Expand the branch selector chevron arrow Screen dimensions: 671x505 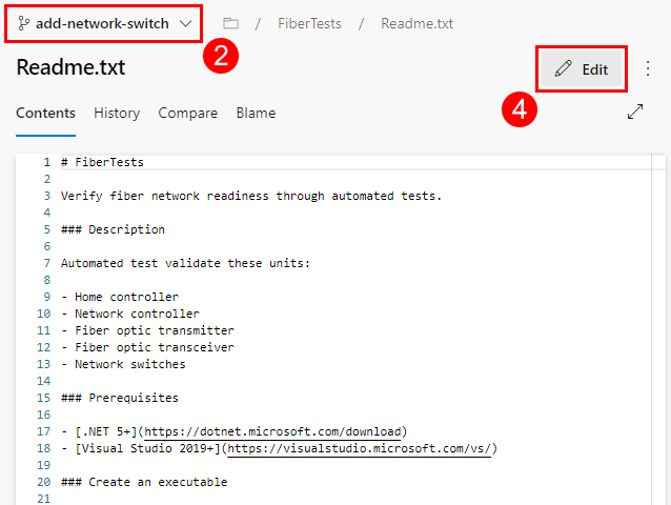(185, 24)
